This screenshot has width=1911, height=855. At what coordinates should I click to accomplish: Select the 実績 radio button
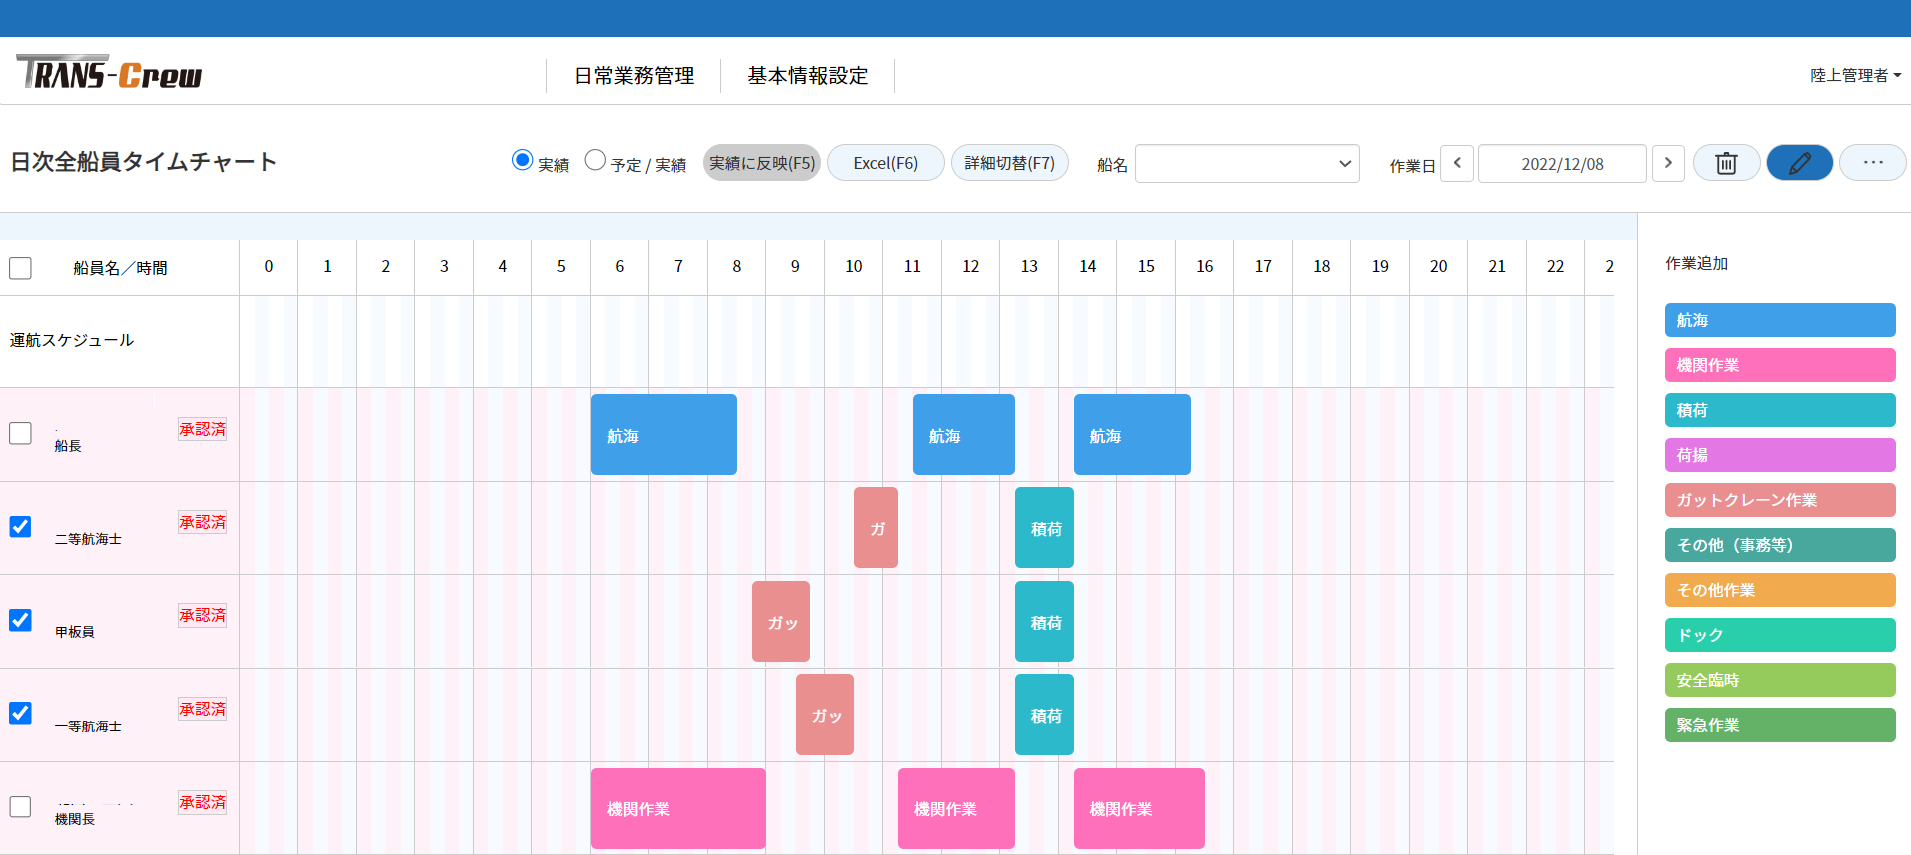click(x=521, y=160)
